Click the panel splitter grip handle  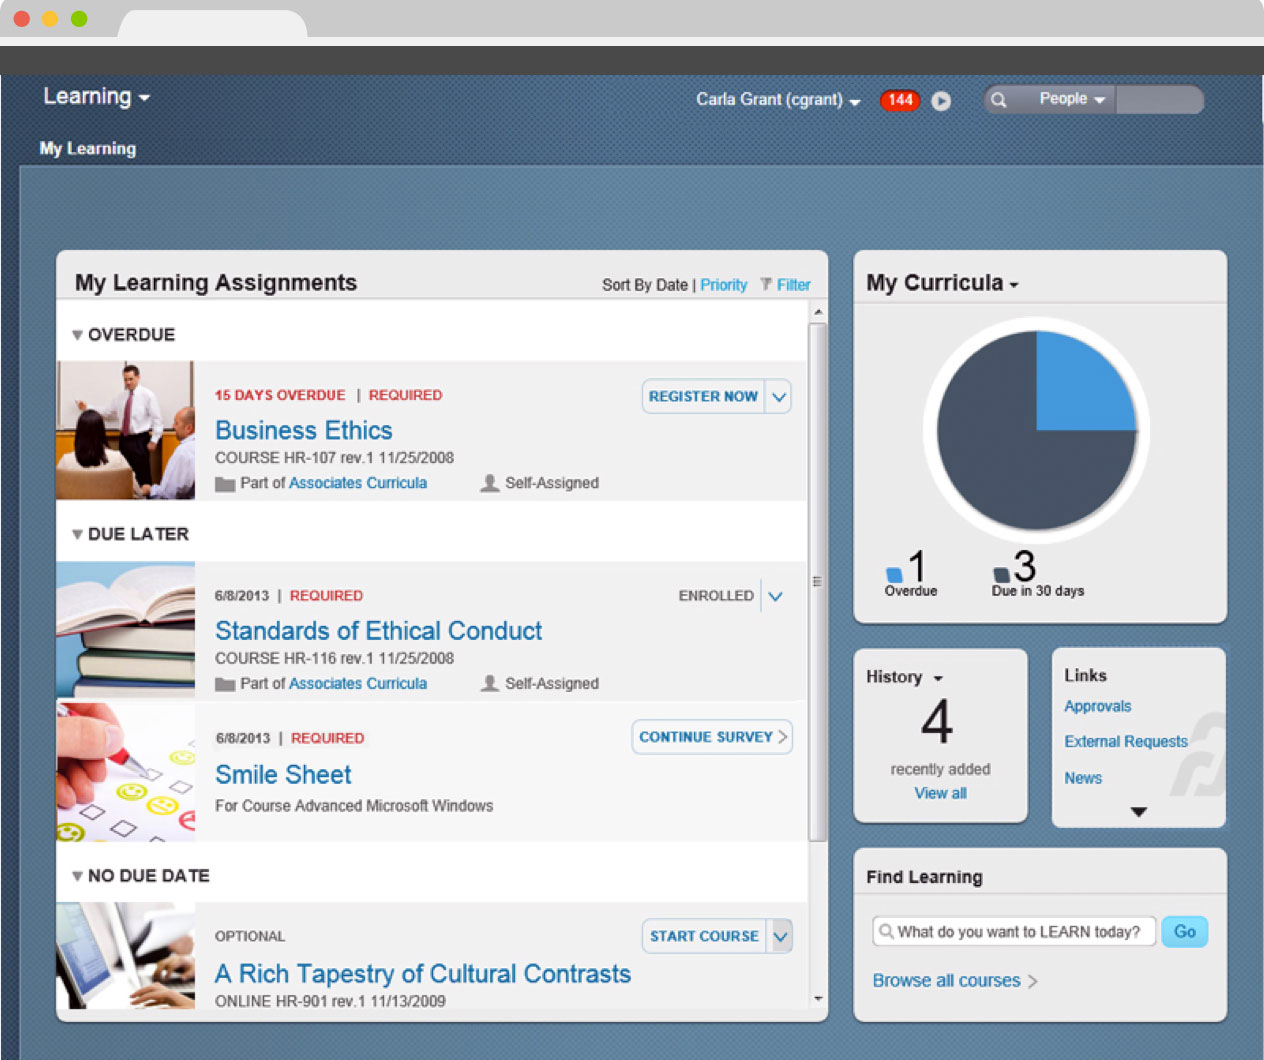point(817,581)
